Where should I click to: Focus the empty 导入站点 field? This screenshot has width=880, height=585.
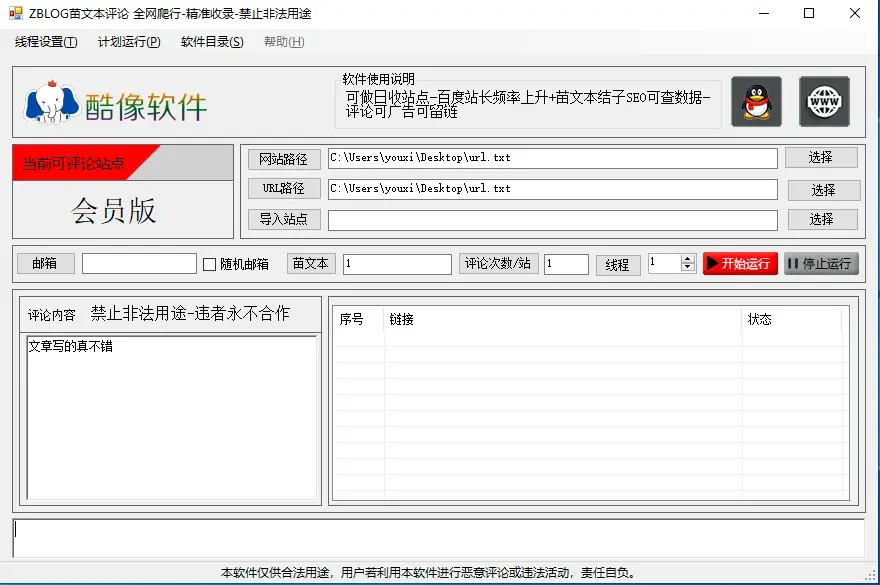[553, 220]
